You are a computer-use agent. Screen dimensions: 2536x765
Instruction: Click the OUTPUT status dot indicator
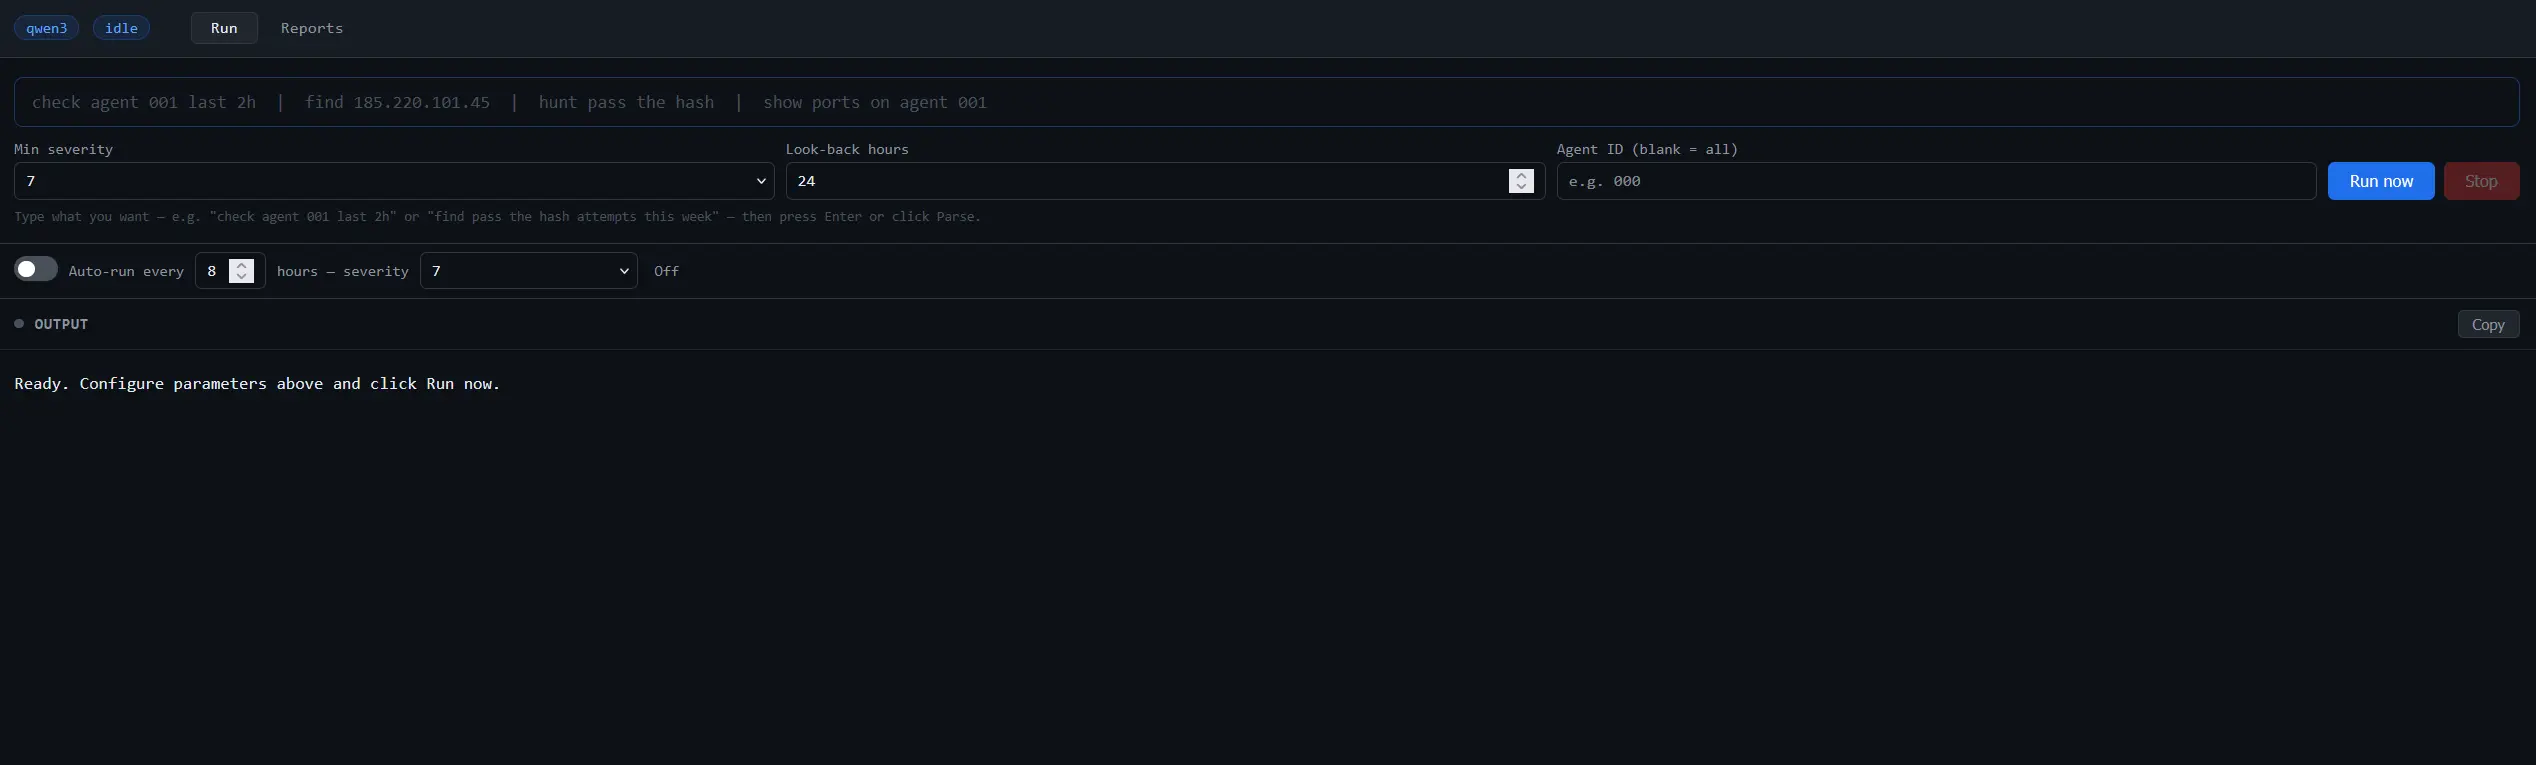19,323
